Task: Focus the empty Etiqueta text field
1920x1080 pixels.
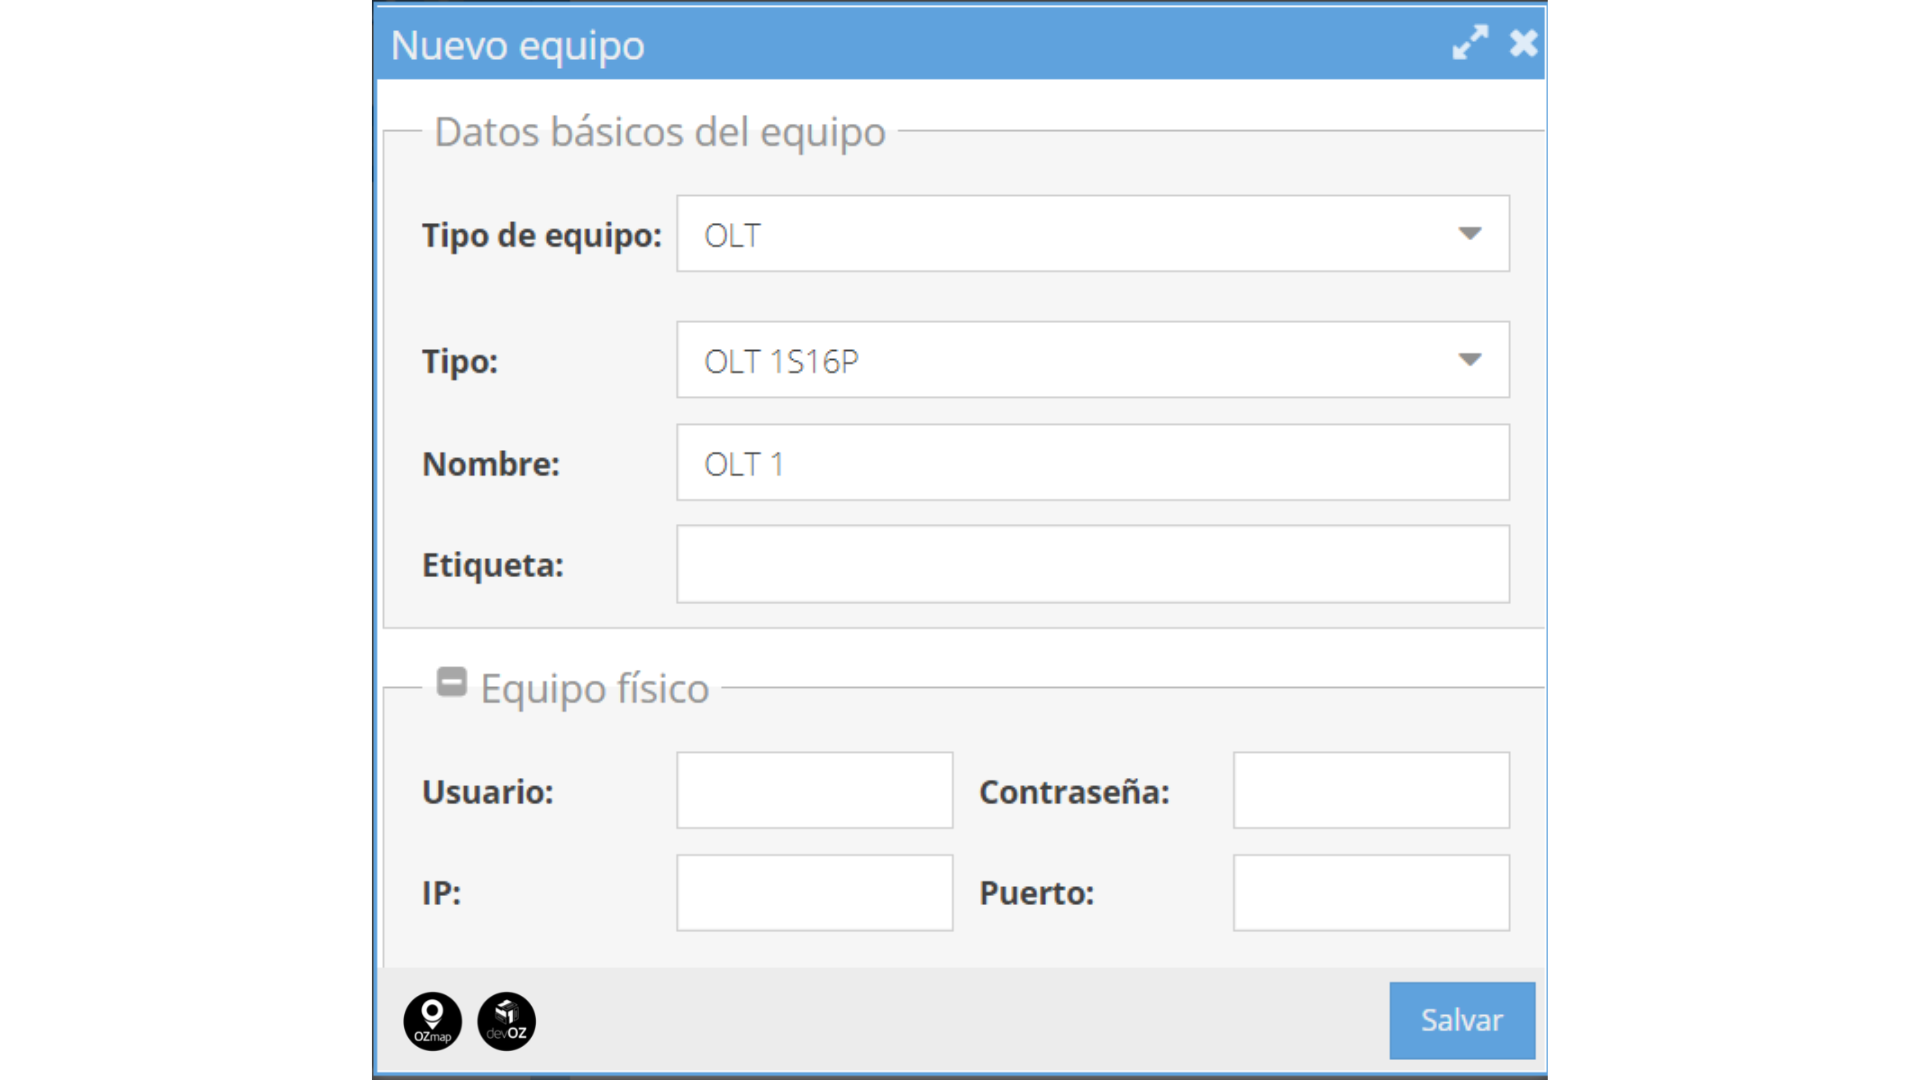Action: (1092, 564)
